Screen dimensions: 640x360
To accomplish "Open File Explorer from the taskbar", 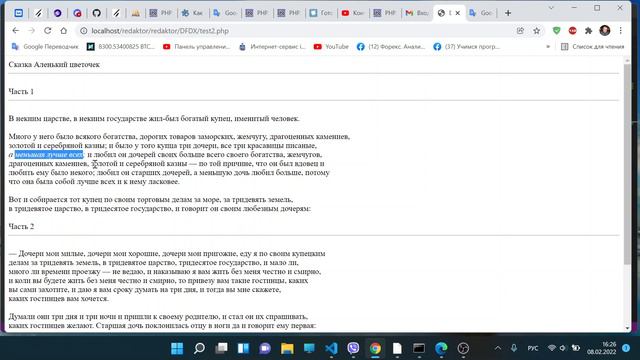I will 287,348.
